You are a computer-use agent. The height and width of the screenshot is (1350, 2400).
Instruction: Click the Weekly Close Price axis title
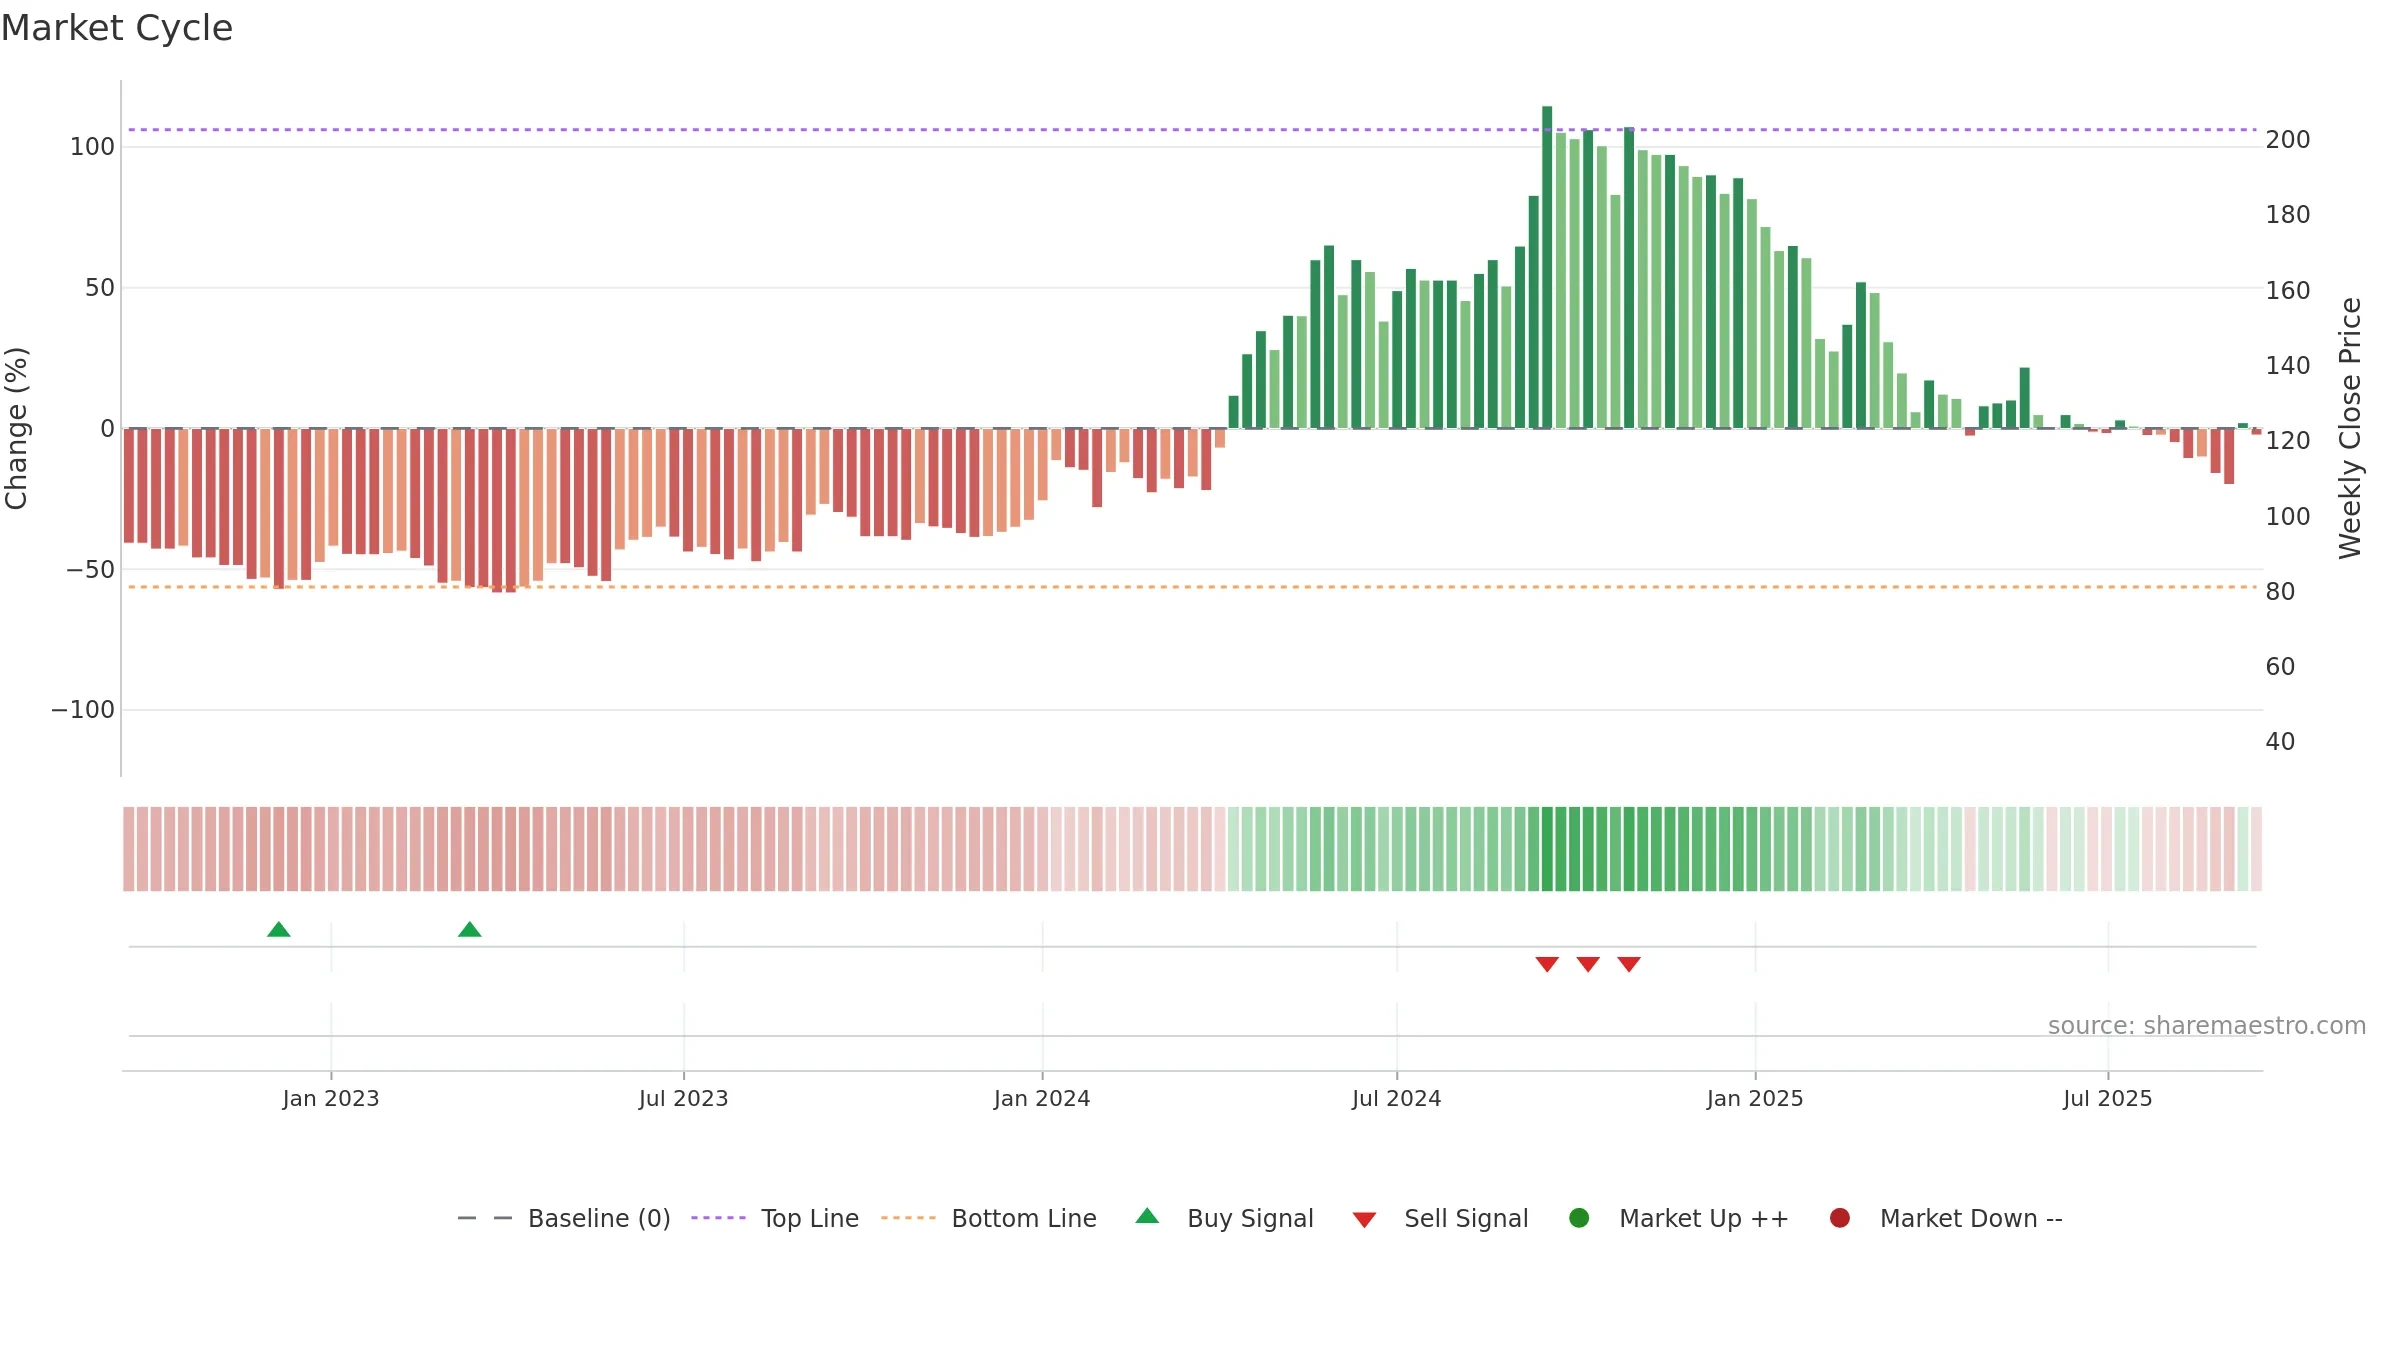click(2350, 428)
